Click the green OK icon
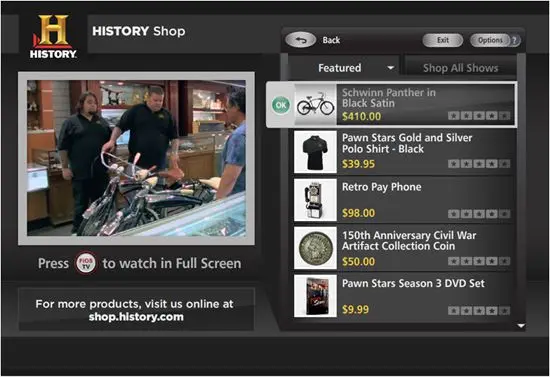Viewport: 550px width, 377px height. [281, 105]
